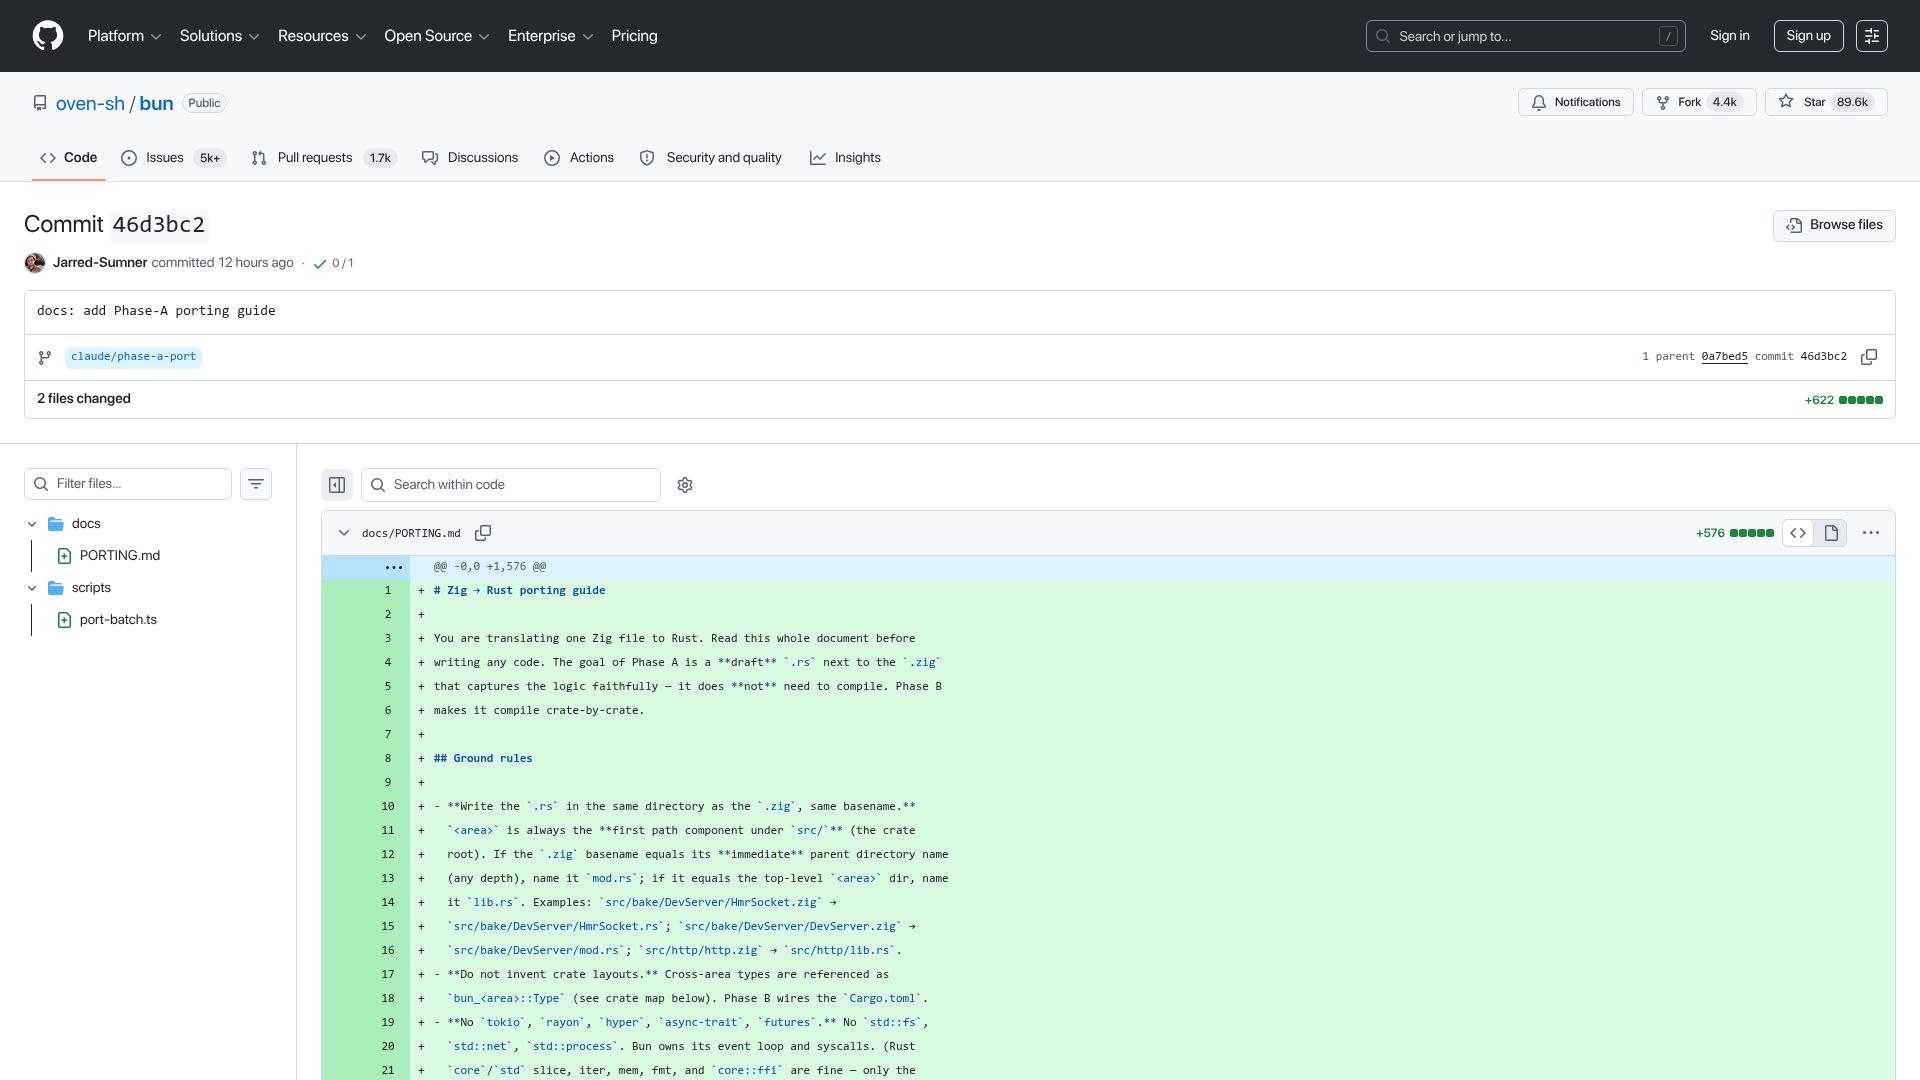
Task: Open the Platform dropdown menu
Action: [124, 36]
